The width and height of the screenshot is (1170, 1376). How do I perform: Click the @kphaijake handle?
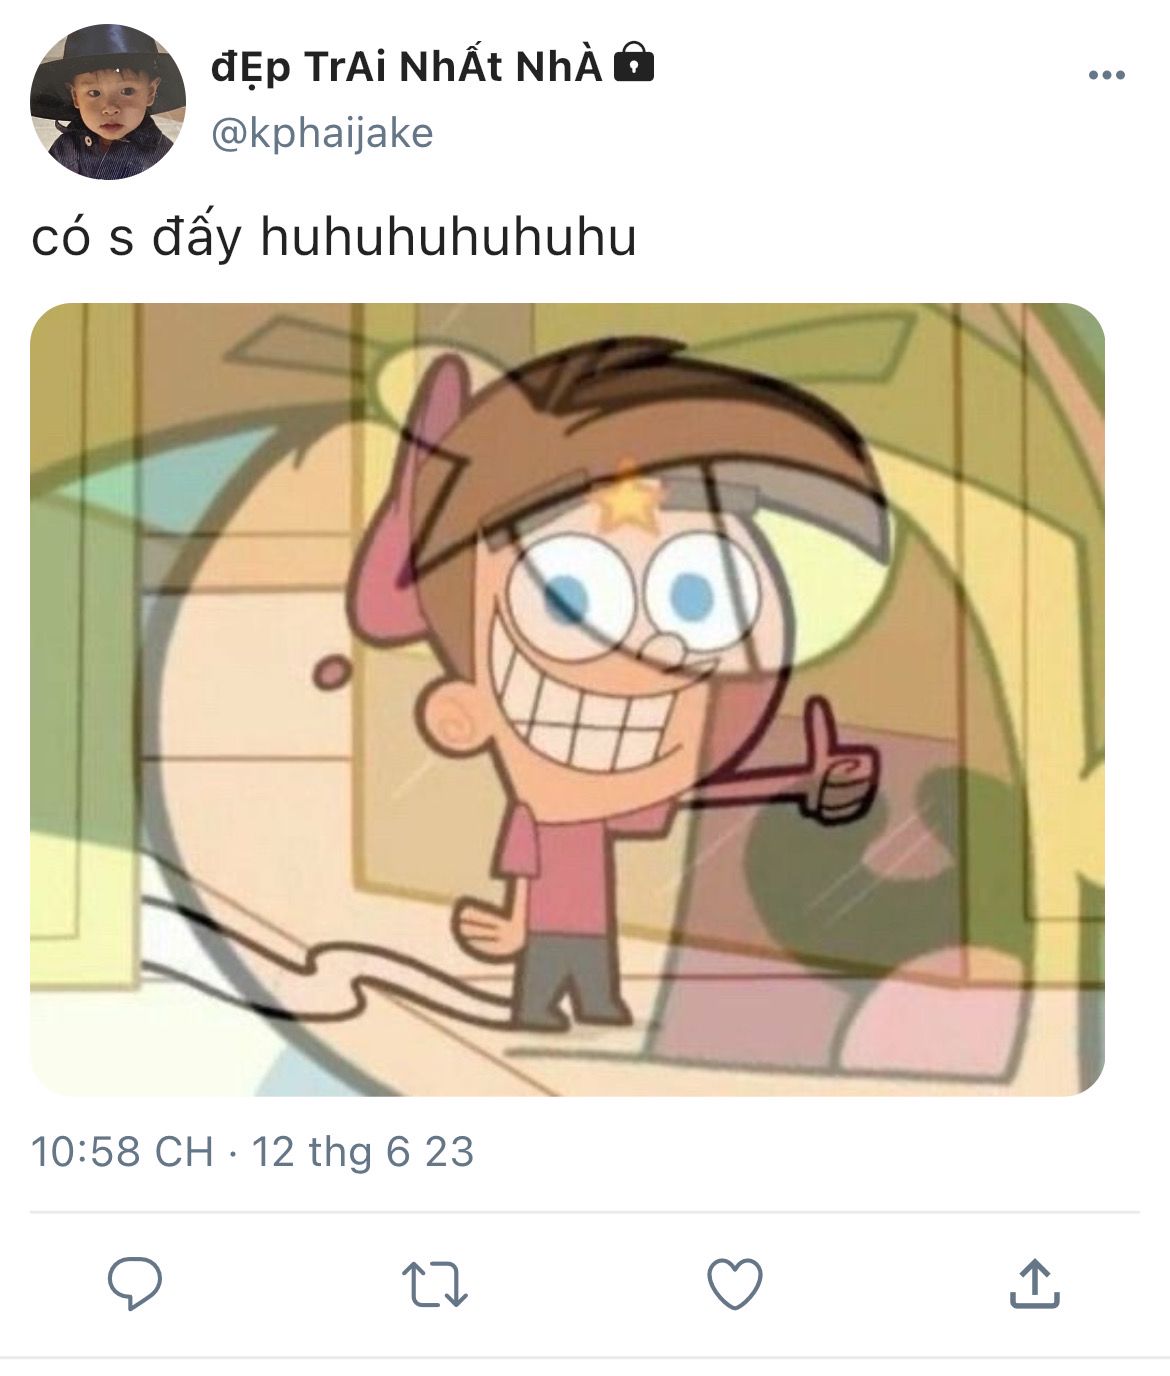click(323, 134)
